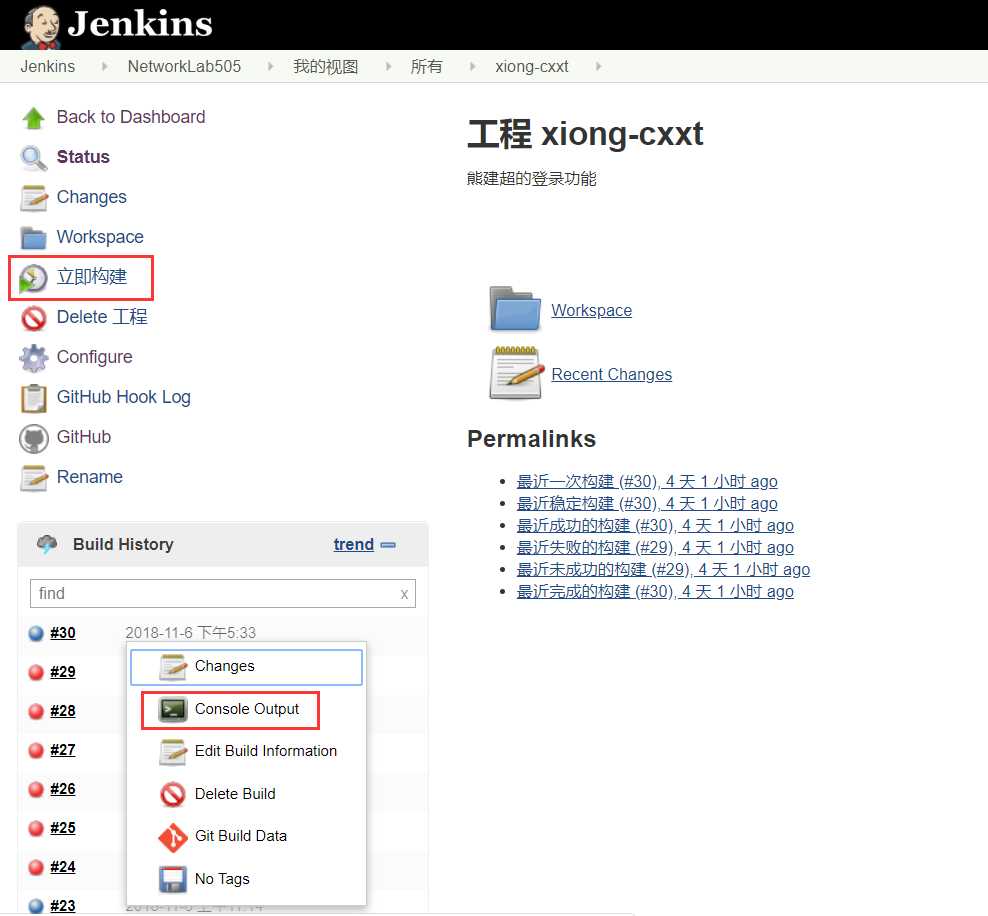Click the Jenkins butler logo icon
The image size is (988, 916).
click(x=42, y=26)
